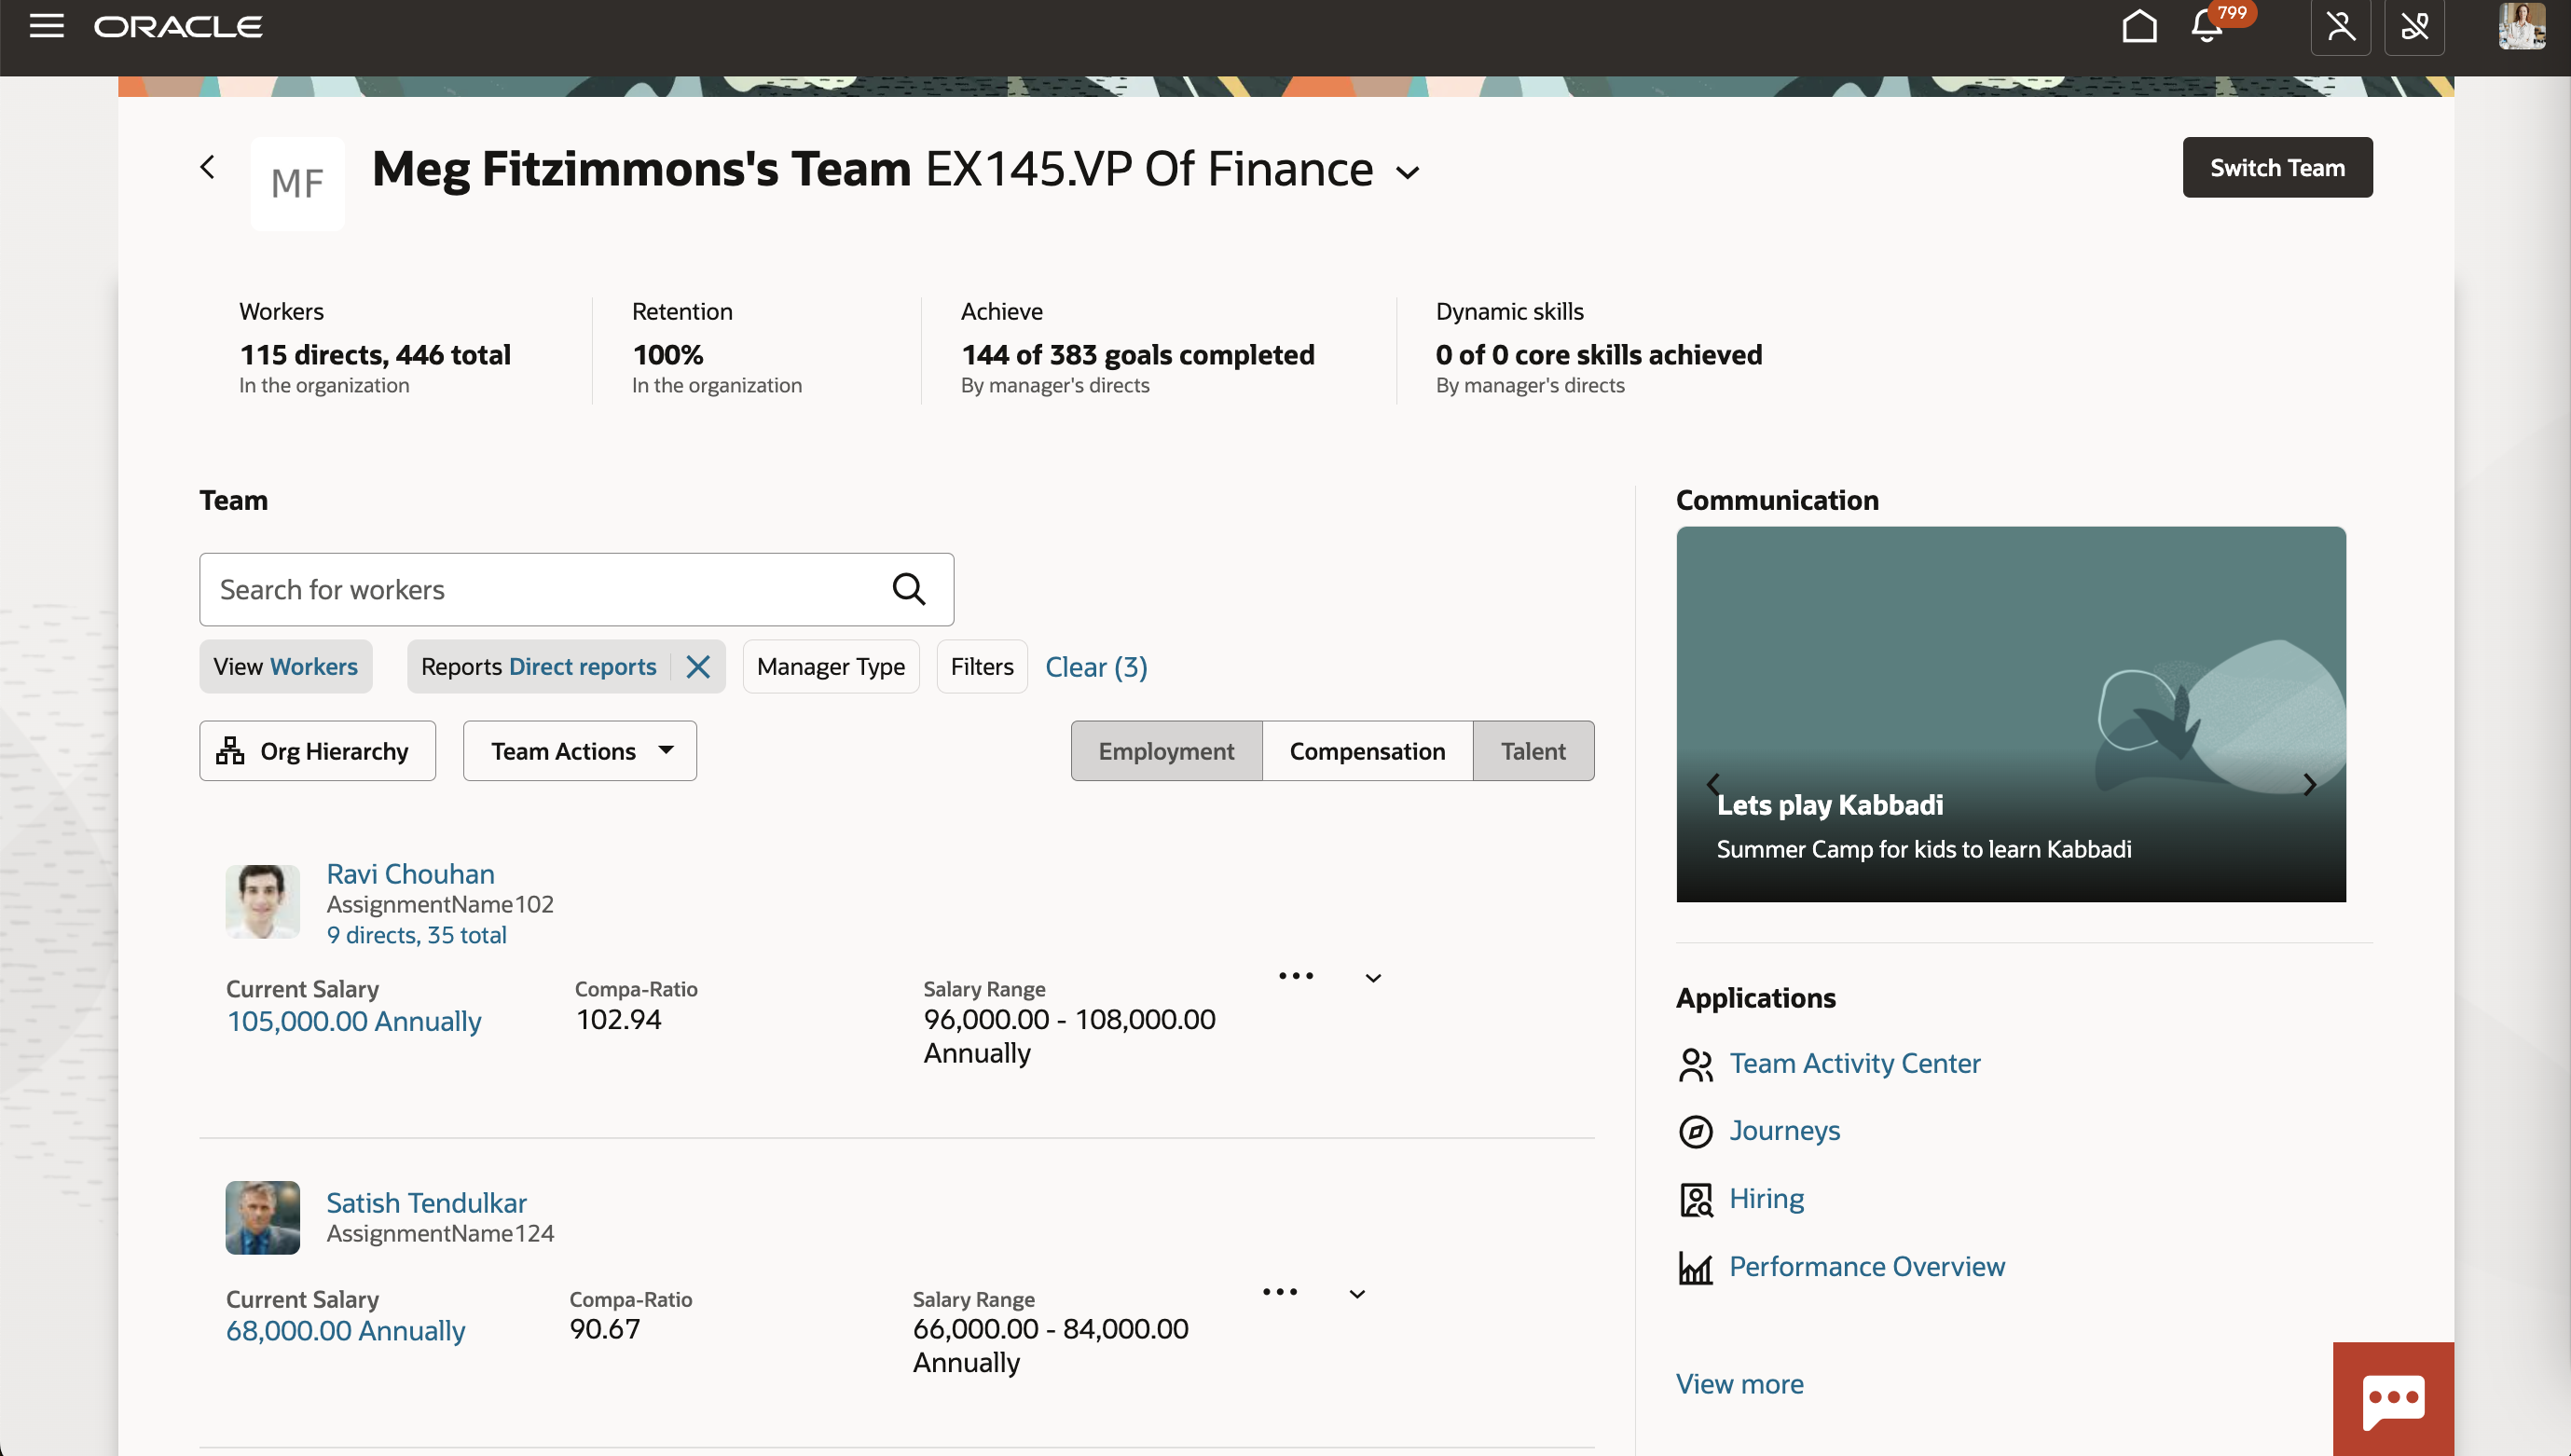Open the Hiring application
The height and width of the screenshot is (1456, 2571).
pyautogui.click(x=1766, y=1198)
